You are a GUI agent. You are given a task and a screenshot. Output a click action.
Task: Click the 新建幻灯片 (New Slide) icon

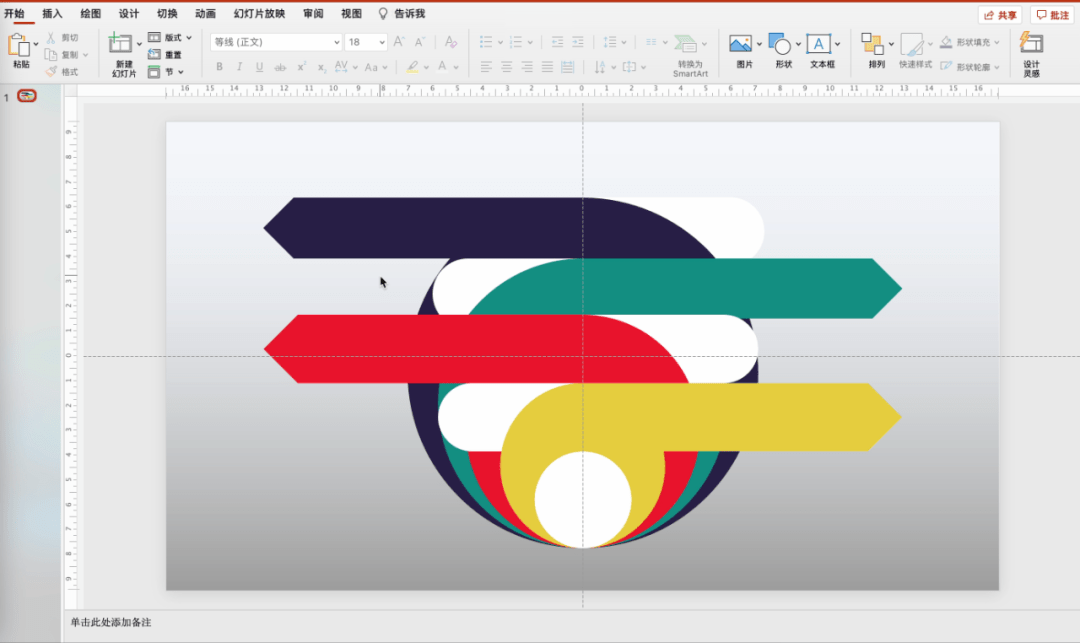[x=121, y=44]
